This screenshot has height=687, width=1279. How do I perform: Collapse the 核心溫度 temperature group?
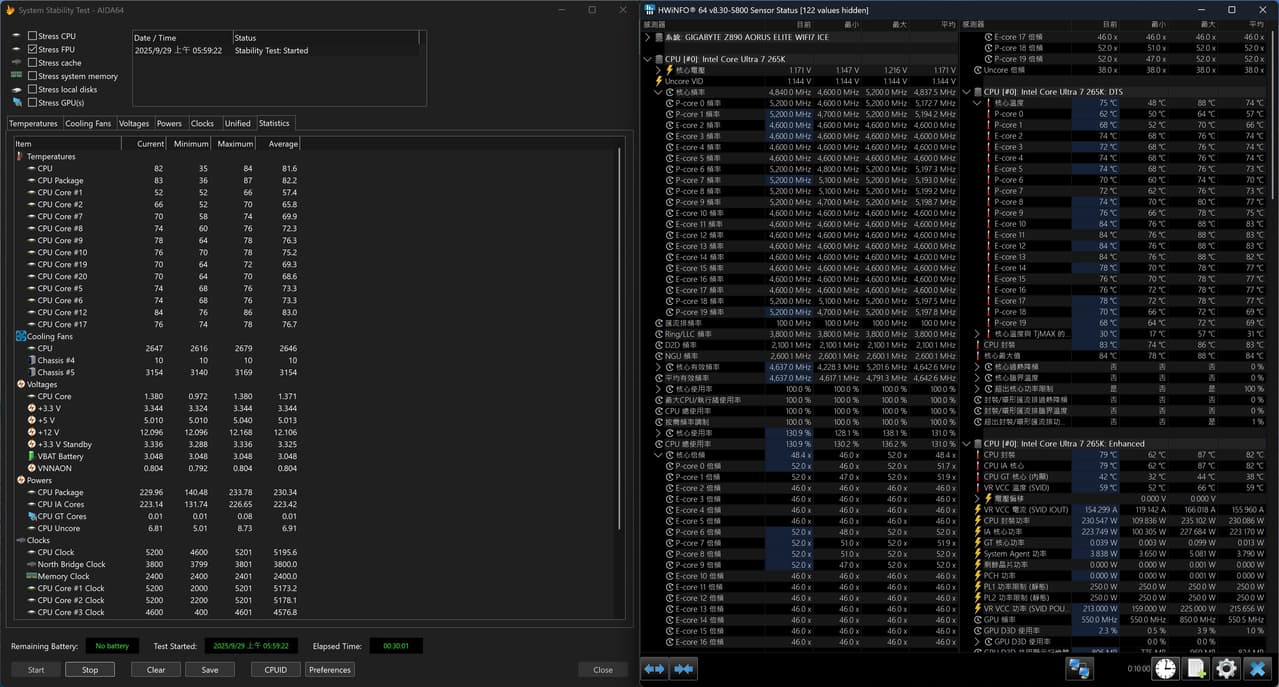tap(977, 103)
